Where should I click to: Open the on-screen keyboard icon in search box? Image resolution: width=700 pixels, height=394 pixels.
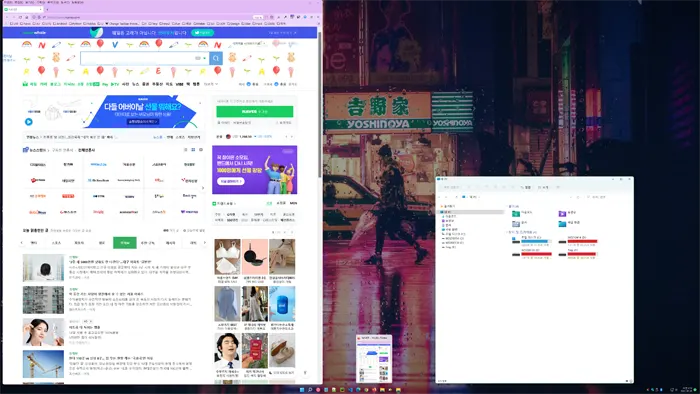pos(198,58)
